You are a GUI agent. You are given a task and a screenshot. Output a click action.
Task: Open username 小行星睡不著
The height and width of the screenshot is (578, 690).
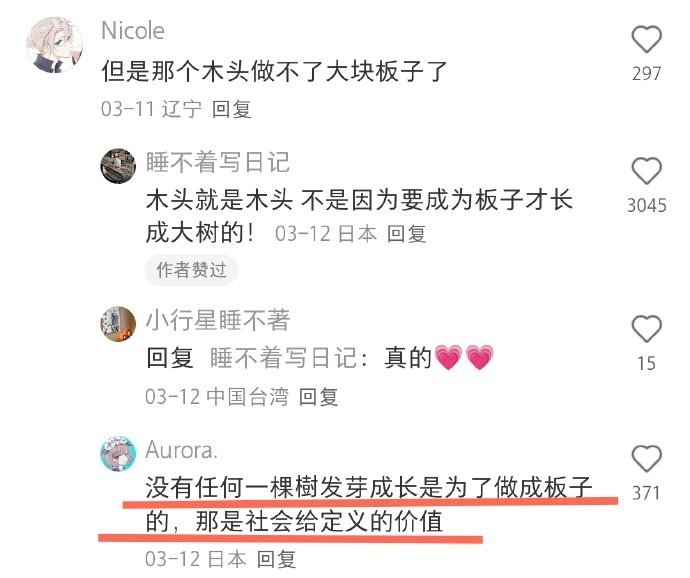tap(218, 320)
